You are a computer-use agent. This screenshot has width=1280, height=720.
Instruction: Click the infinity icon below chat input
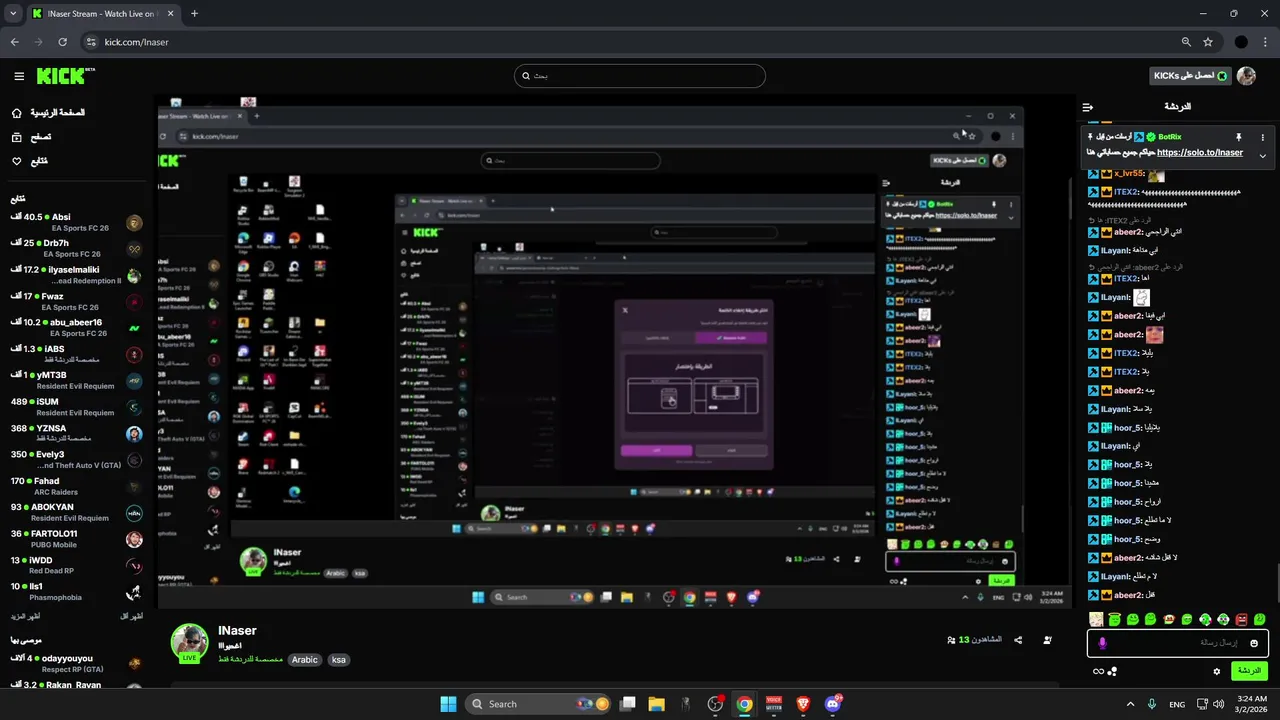point(1098,671)
